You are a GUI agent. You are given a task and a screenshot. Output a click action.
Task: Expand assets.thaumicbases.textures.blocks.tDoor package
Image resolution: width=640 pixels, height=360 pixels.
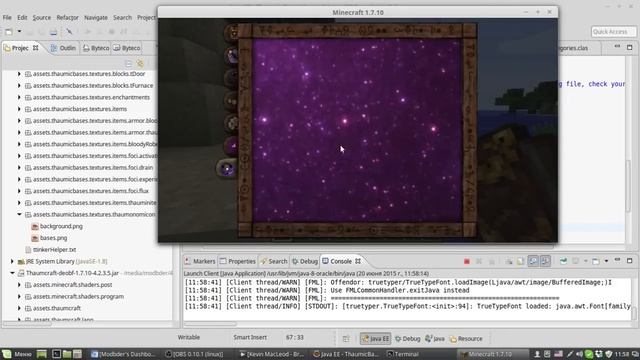[19, 74]
